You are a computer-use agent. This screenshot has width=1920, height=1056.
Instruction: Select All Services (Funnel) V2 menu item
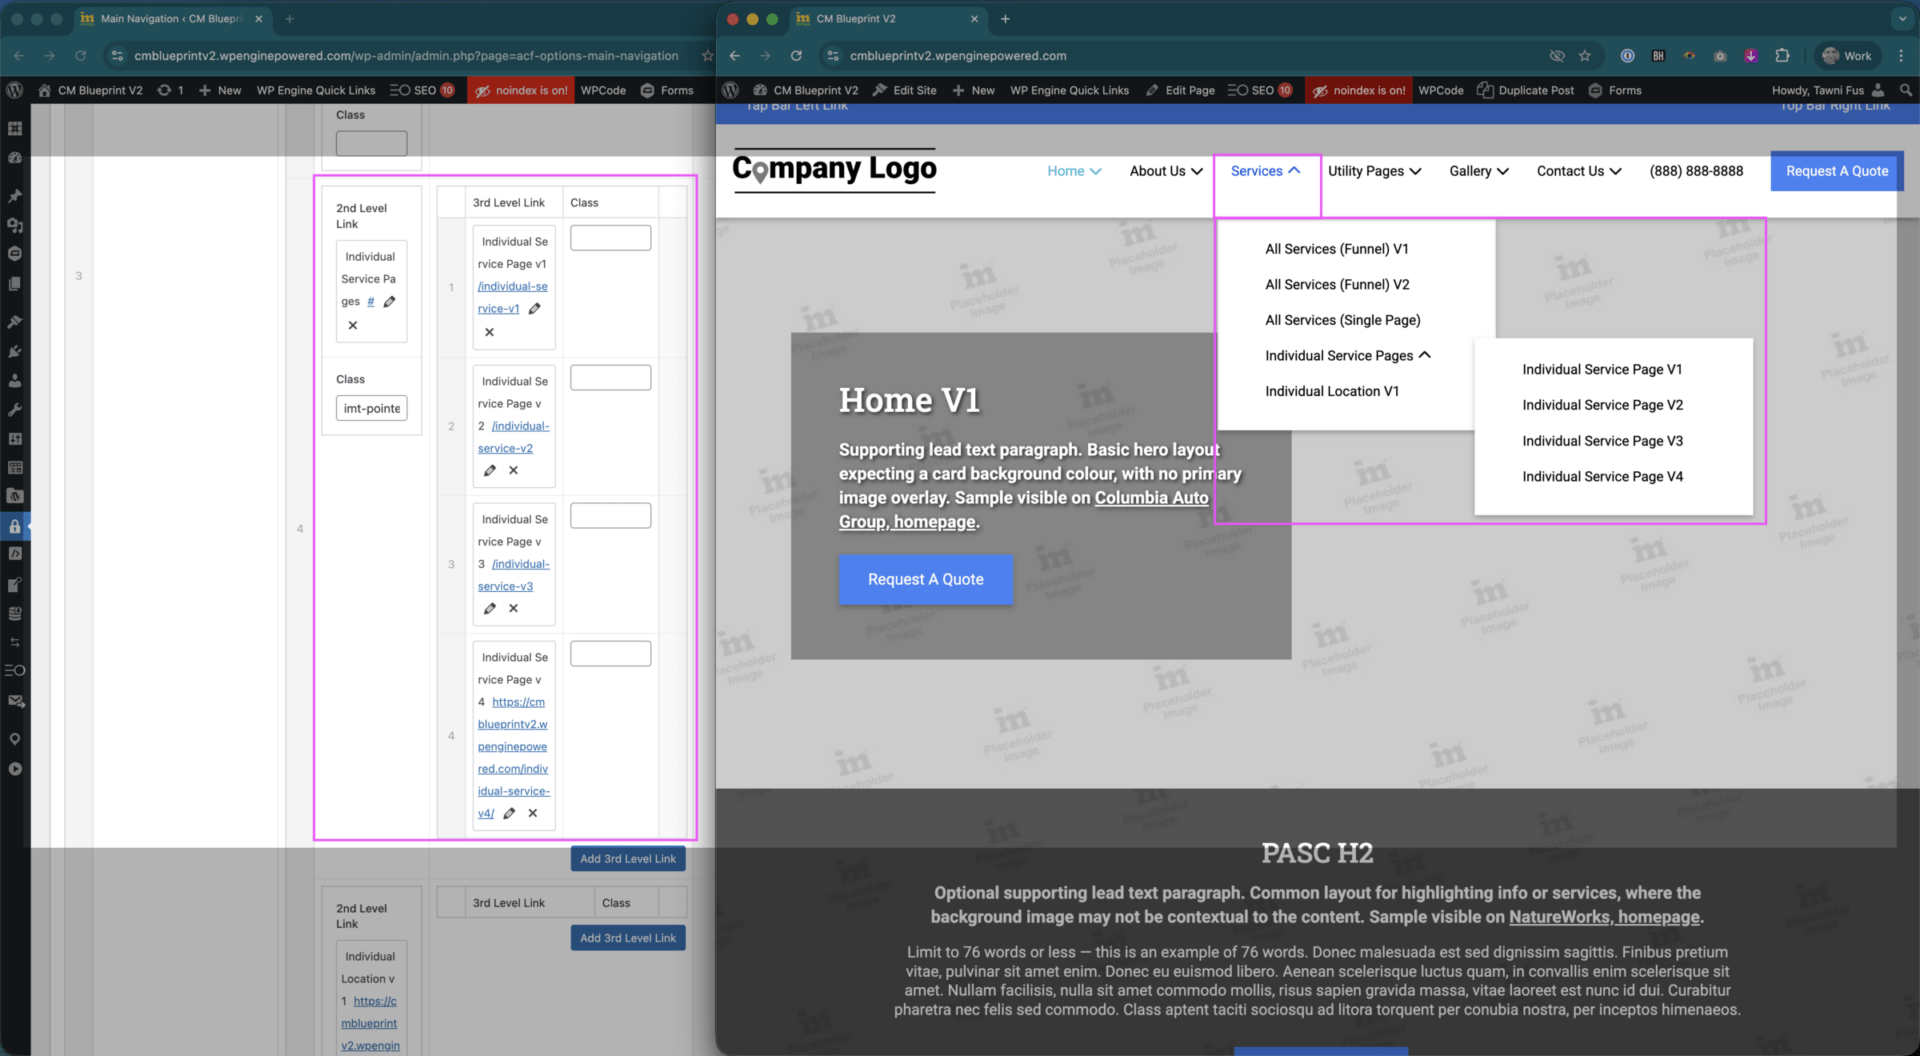coord(1337,285)
